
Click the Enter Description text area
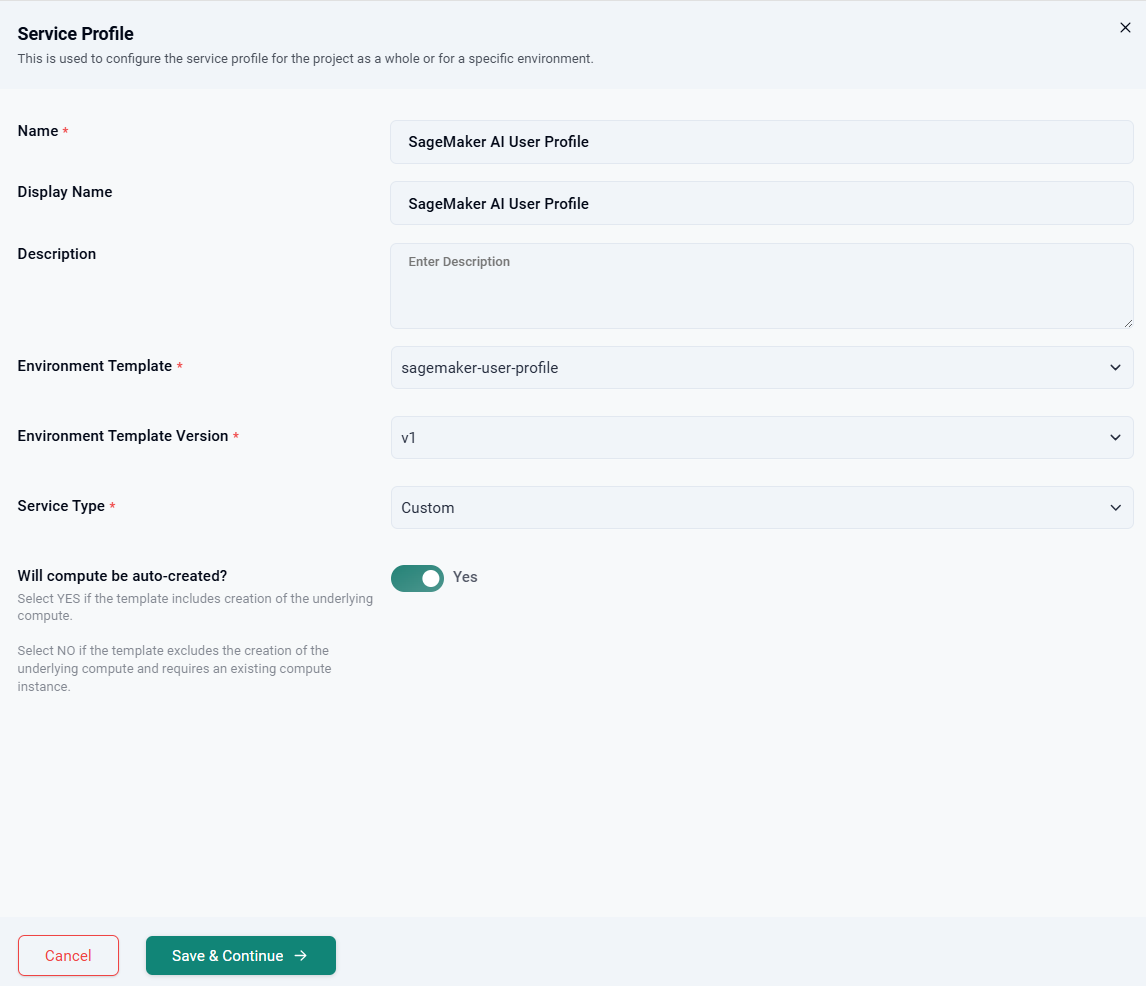[x=761, y=286]
